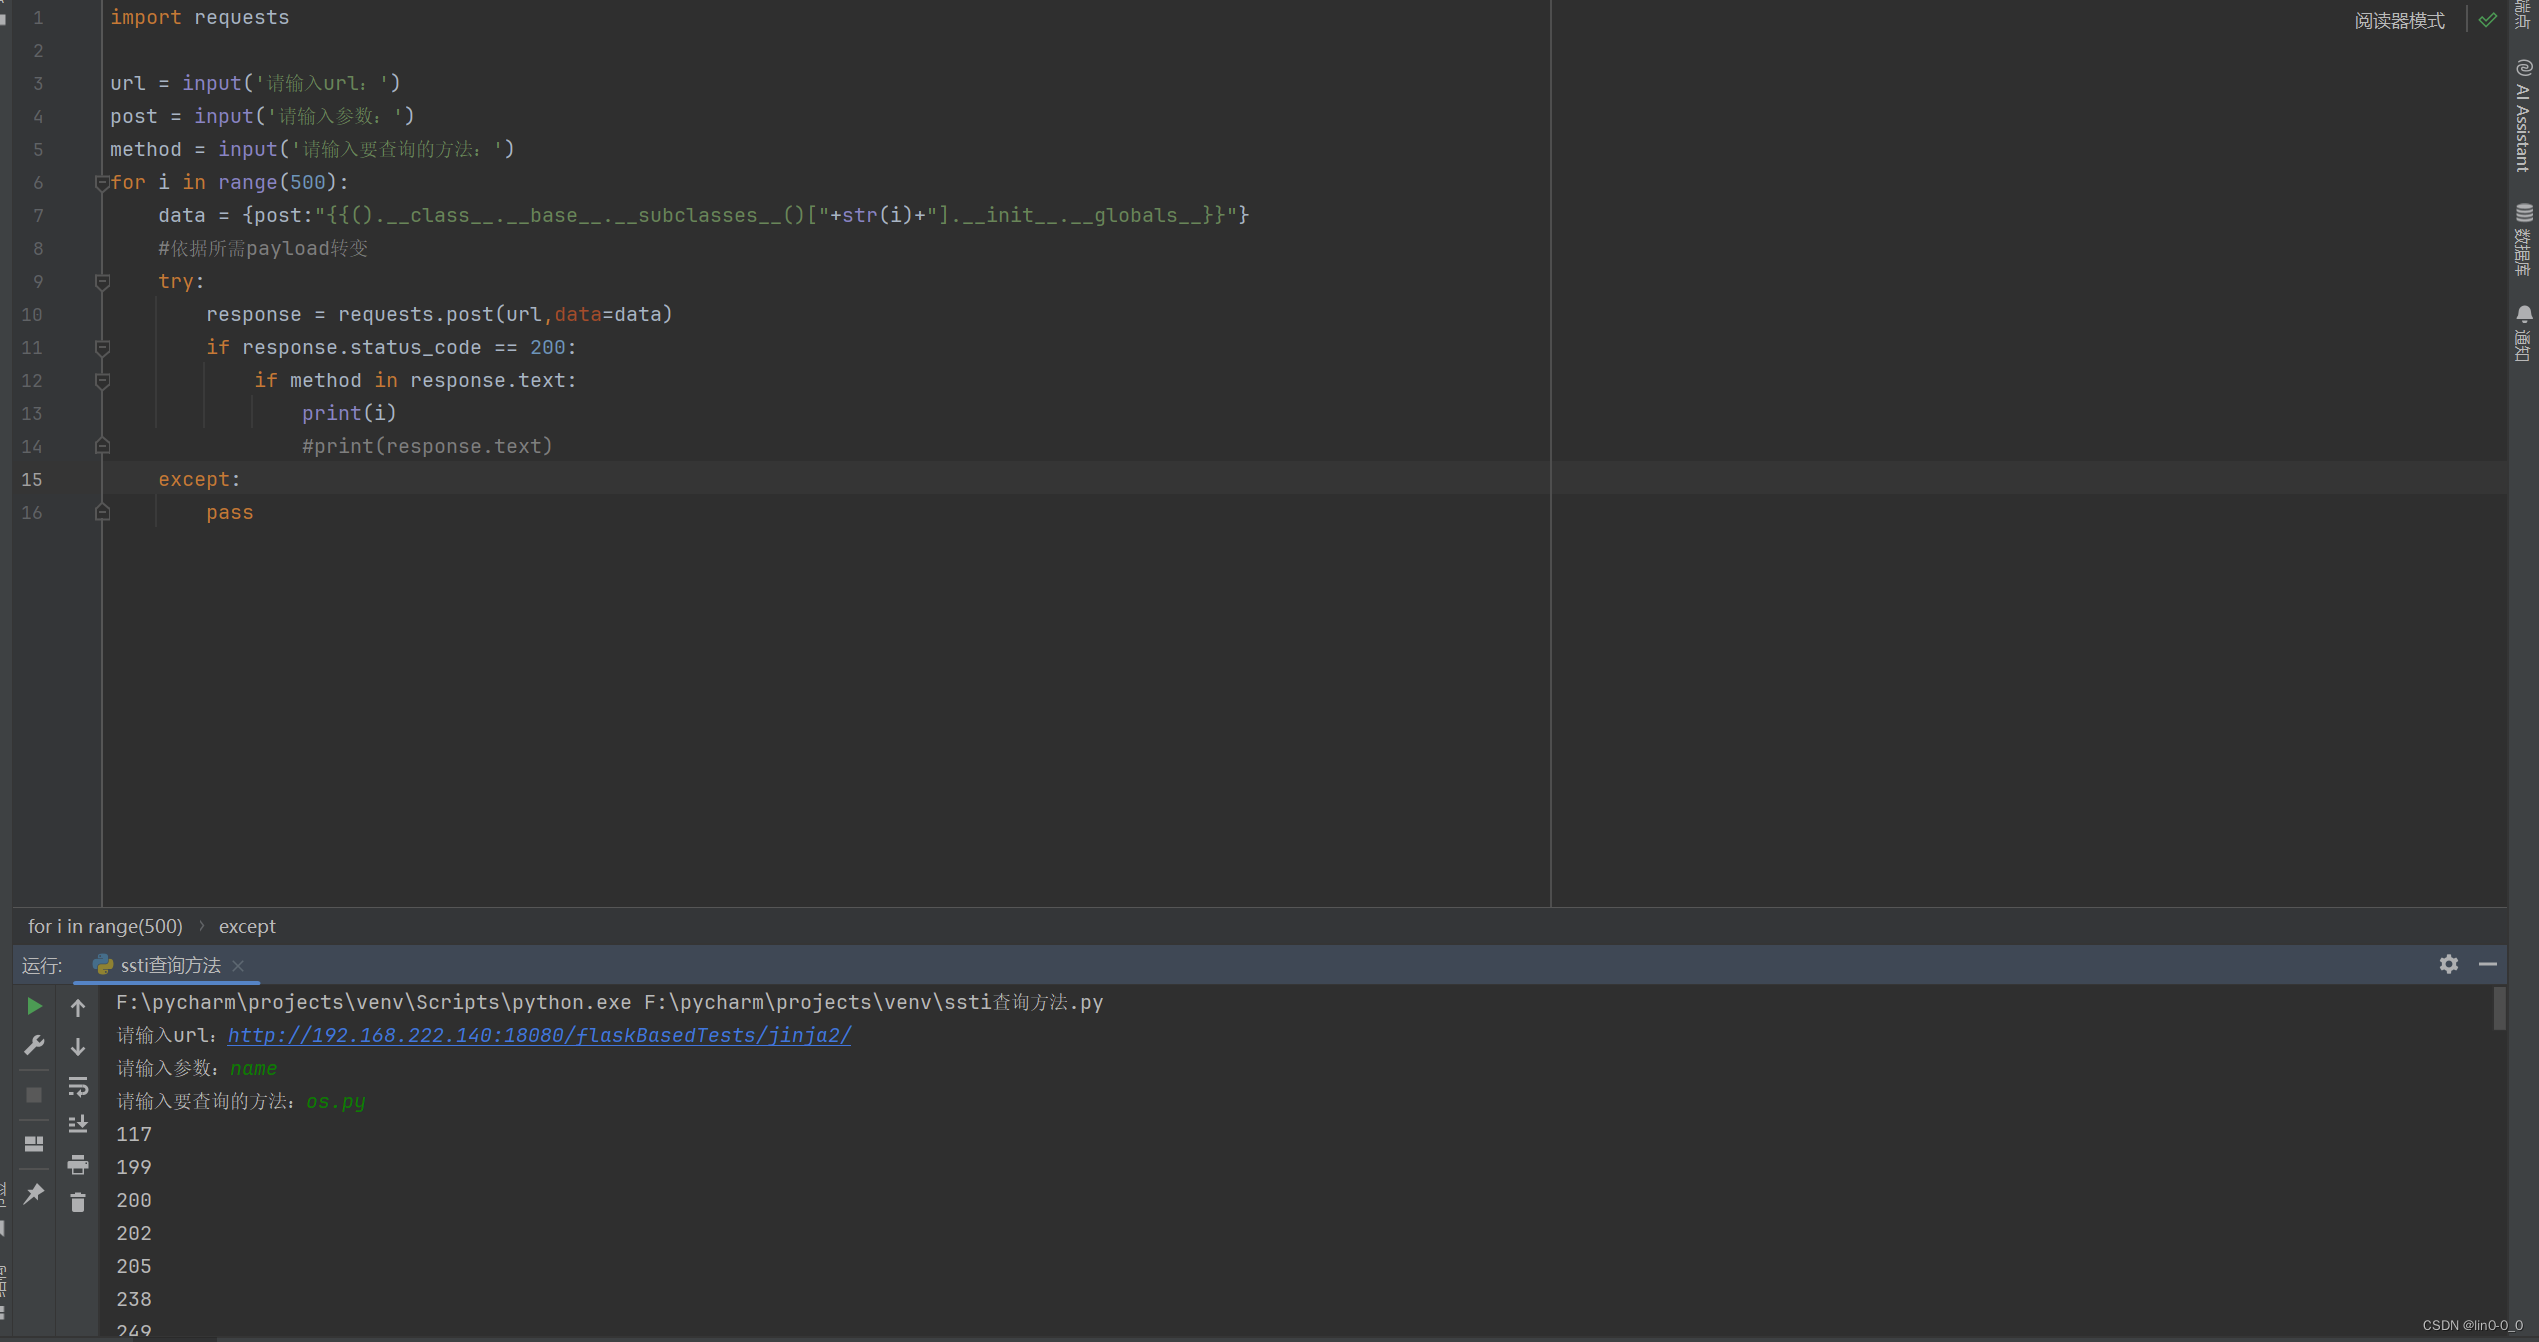Screen dimensions: 2539x1342
Task: Print console output with printer icon
Action: [78, 1164]
